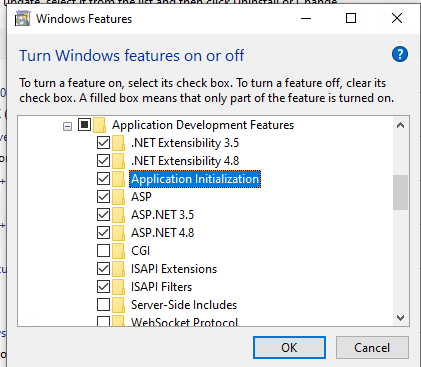Image resolution: width=421 pixels, height=367 pixels.
Task: Click OK to apply feature changes
Action: [x=289, y=348]
